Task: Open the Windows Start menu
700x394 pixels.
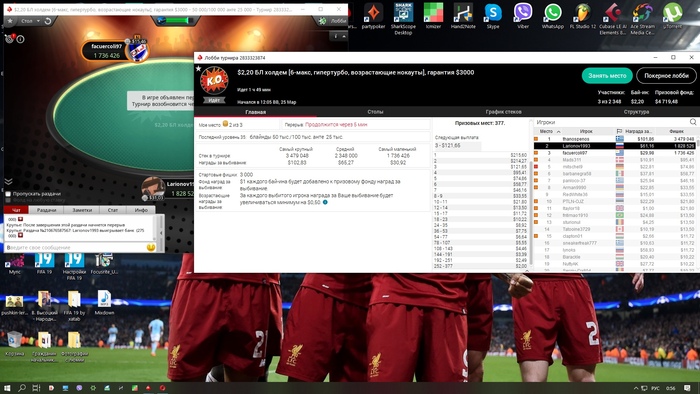Action: 7,388
